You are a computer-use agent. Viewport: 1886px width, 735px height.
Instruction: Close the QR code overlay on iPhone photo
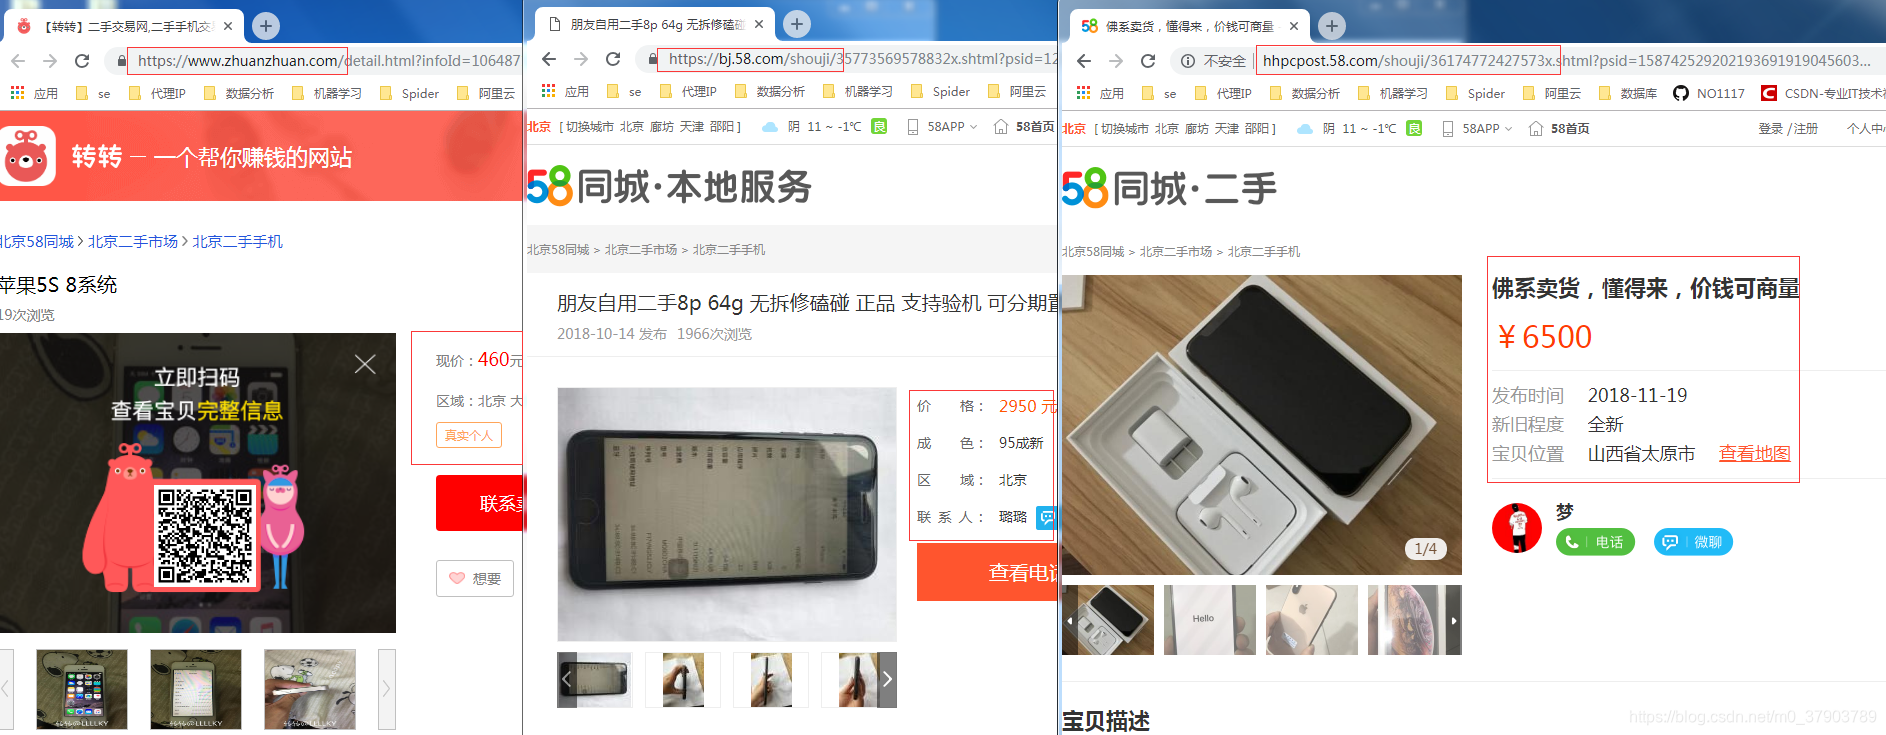coord(365,364)
